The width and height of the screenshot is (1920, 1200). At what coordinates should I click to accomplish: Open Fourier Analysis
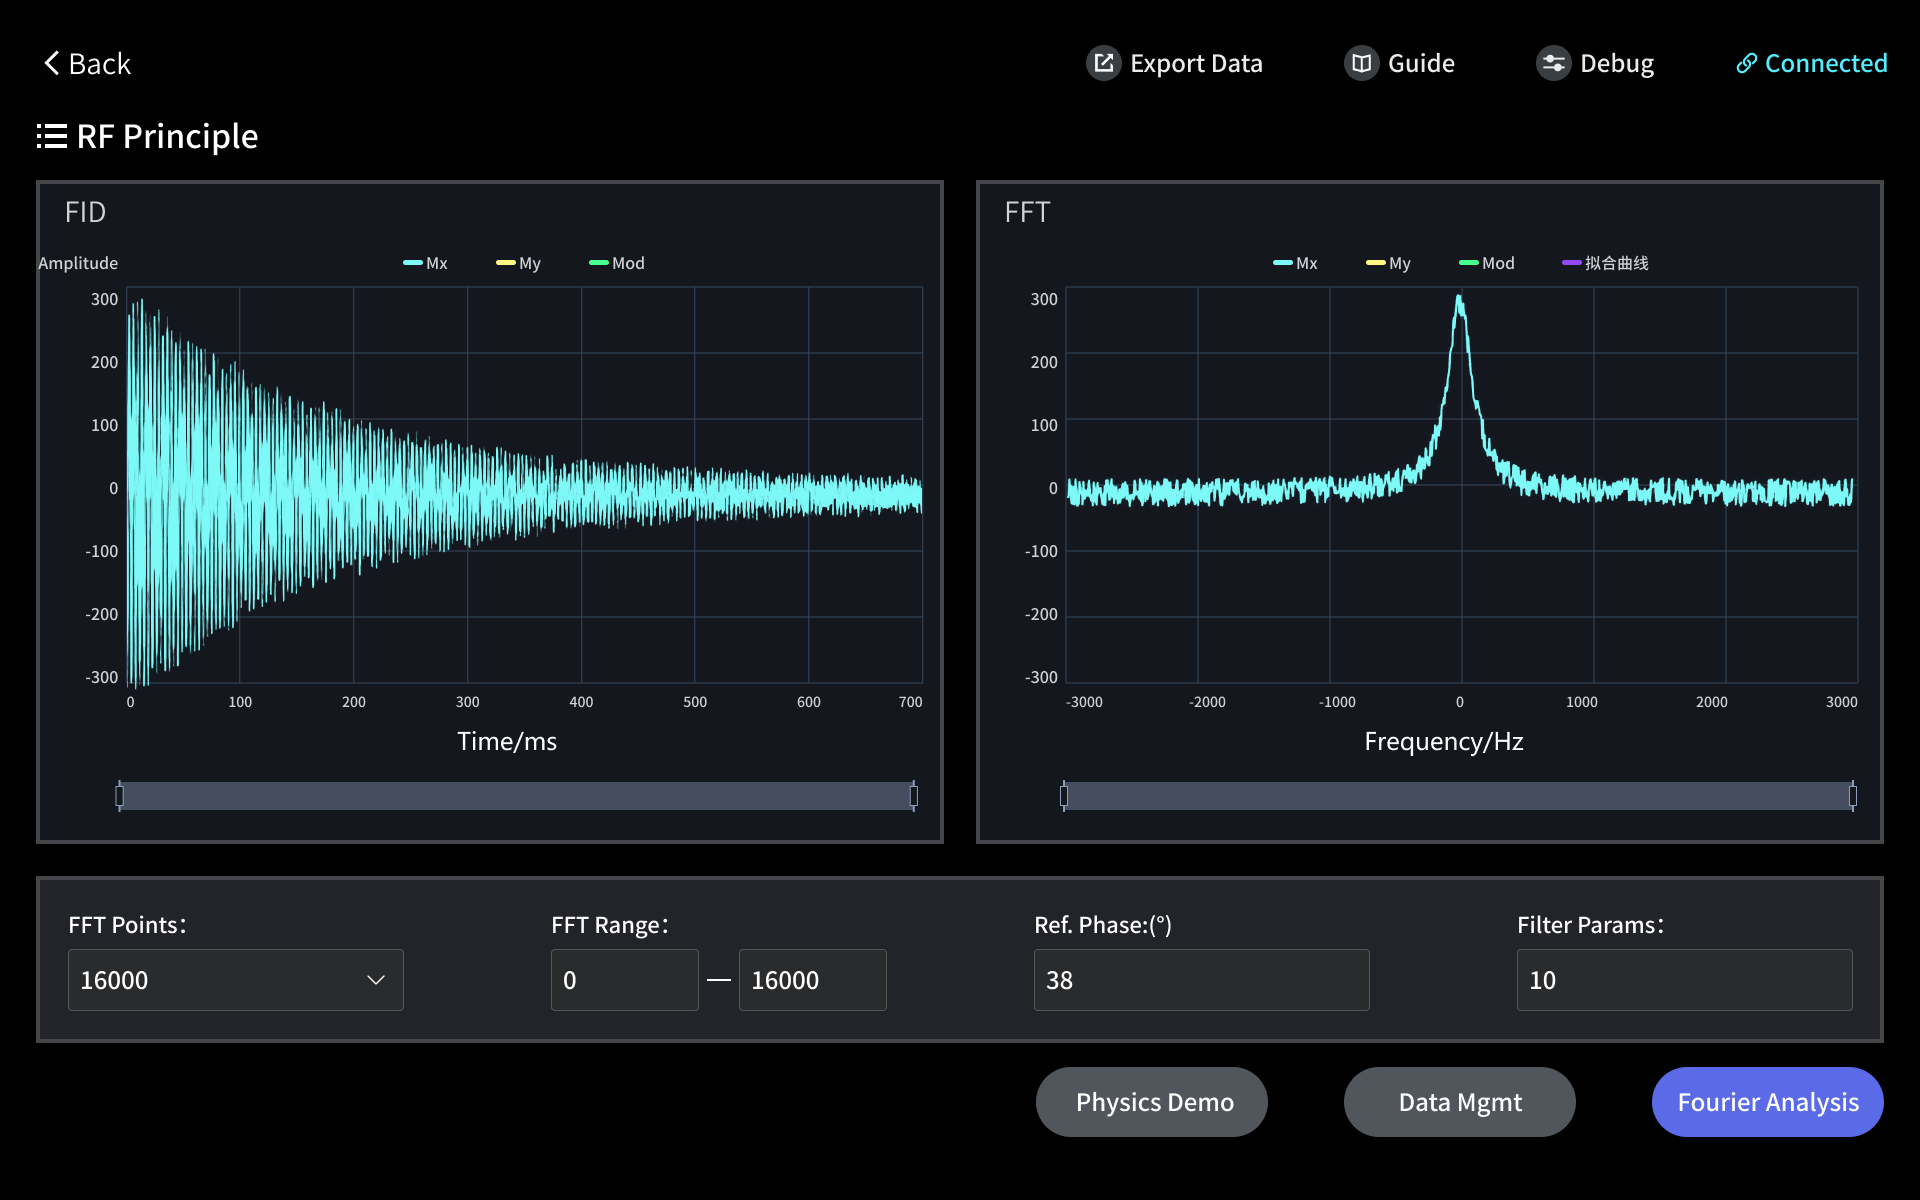1767,1102
